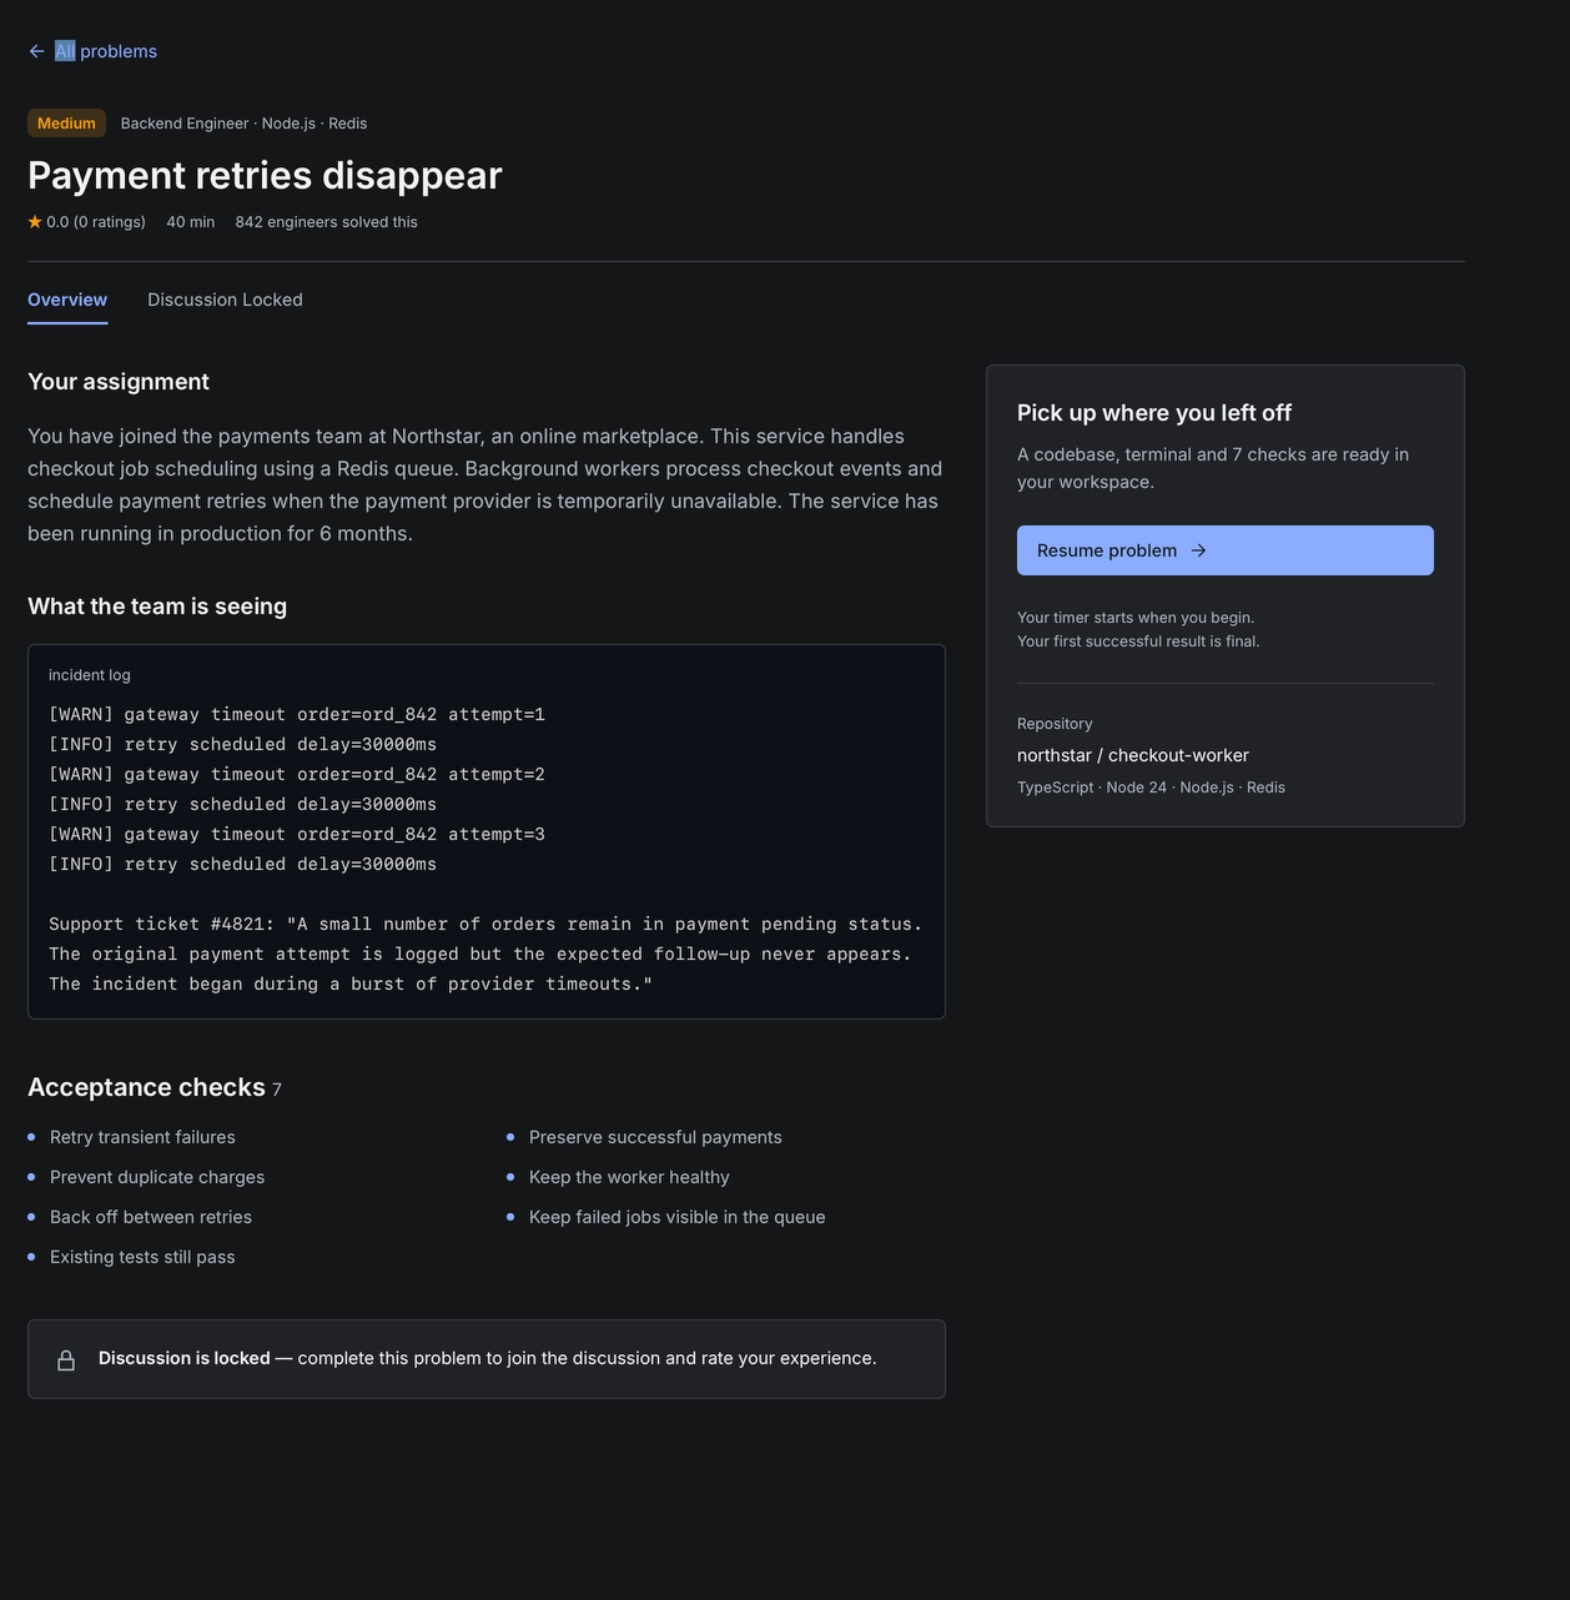The width and height of the screenshot is (1570, 1600).
Task: Switch to the Discussion Locked tab
Action: pyautogui.click(x=225, y=300)
